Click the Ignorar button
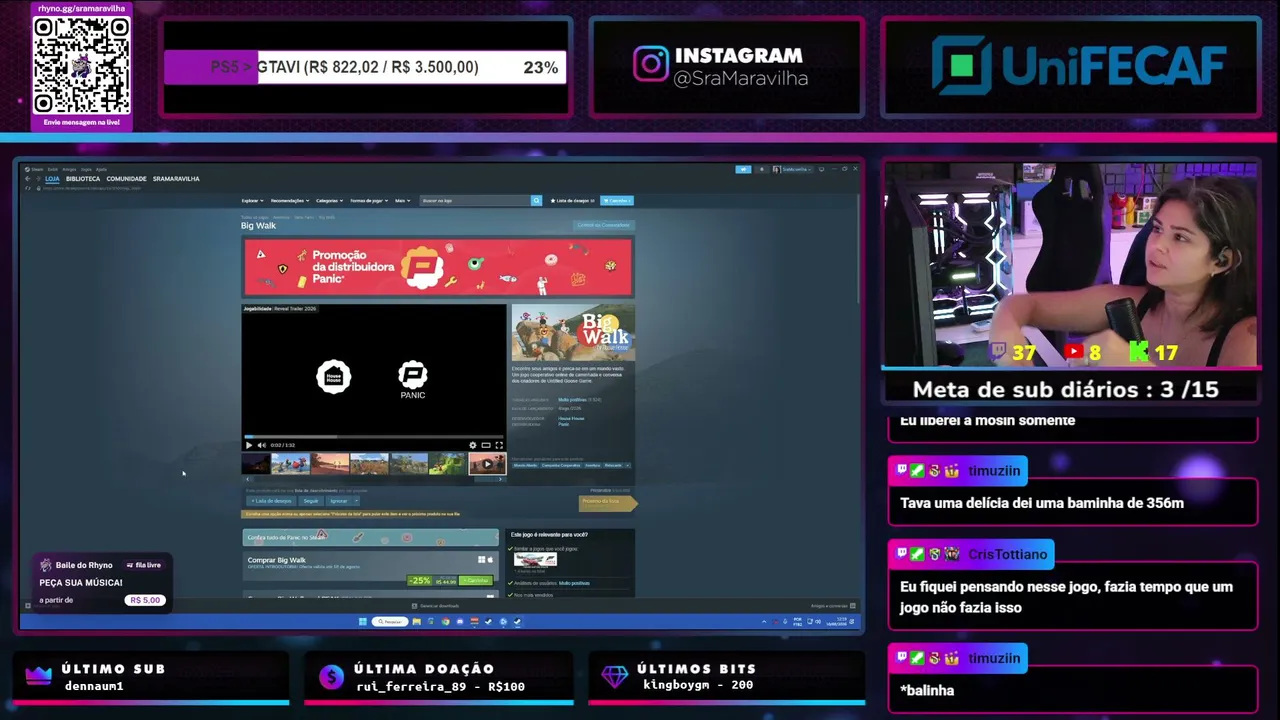This screenshot has height=720, width=1280. 339,501
